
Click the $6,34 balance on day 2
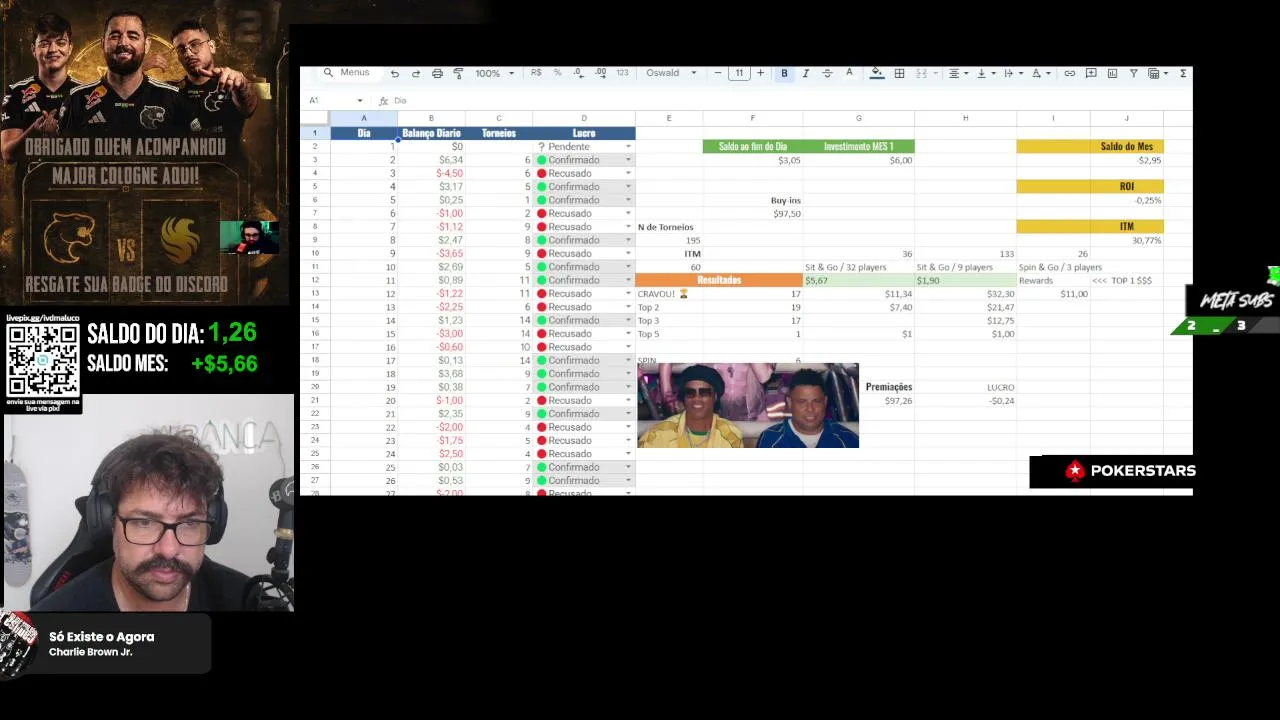[x=450, y=160]
